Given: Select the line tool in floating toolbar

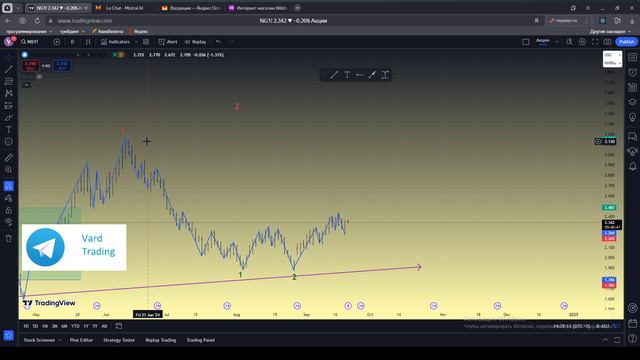Looking at the screenshot, I should click(x=334, y=75).
